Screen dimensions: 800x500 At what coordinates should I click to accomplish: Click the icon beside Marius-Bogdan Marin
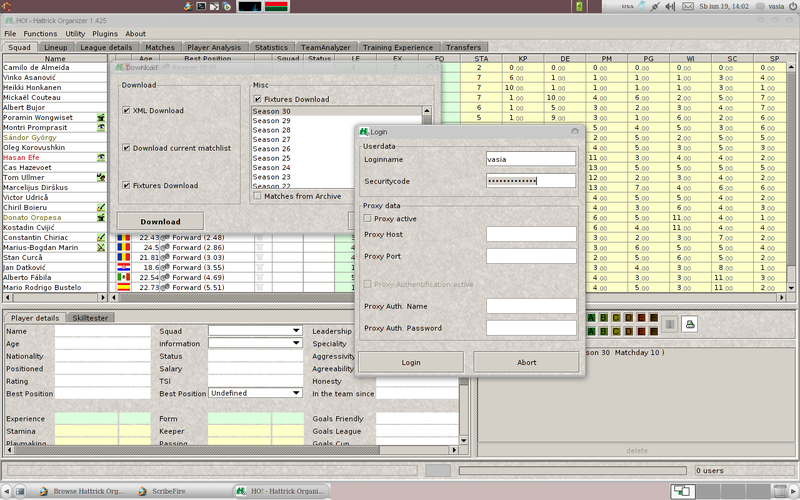click(101, 247)
